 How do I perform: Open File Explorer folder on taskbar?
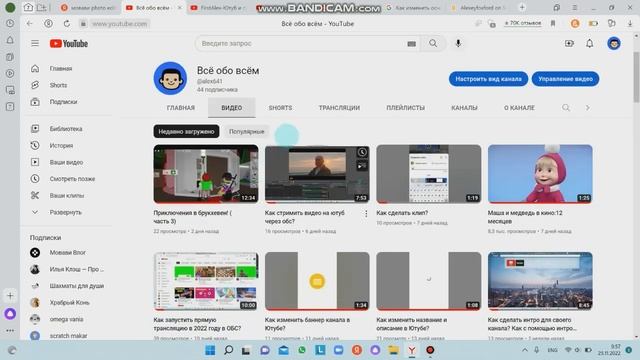(393, 350)
